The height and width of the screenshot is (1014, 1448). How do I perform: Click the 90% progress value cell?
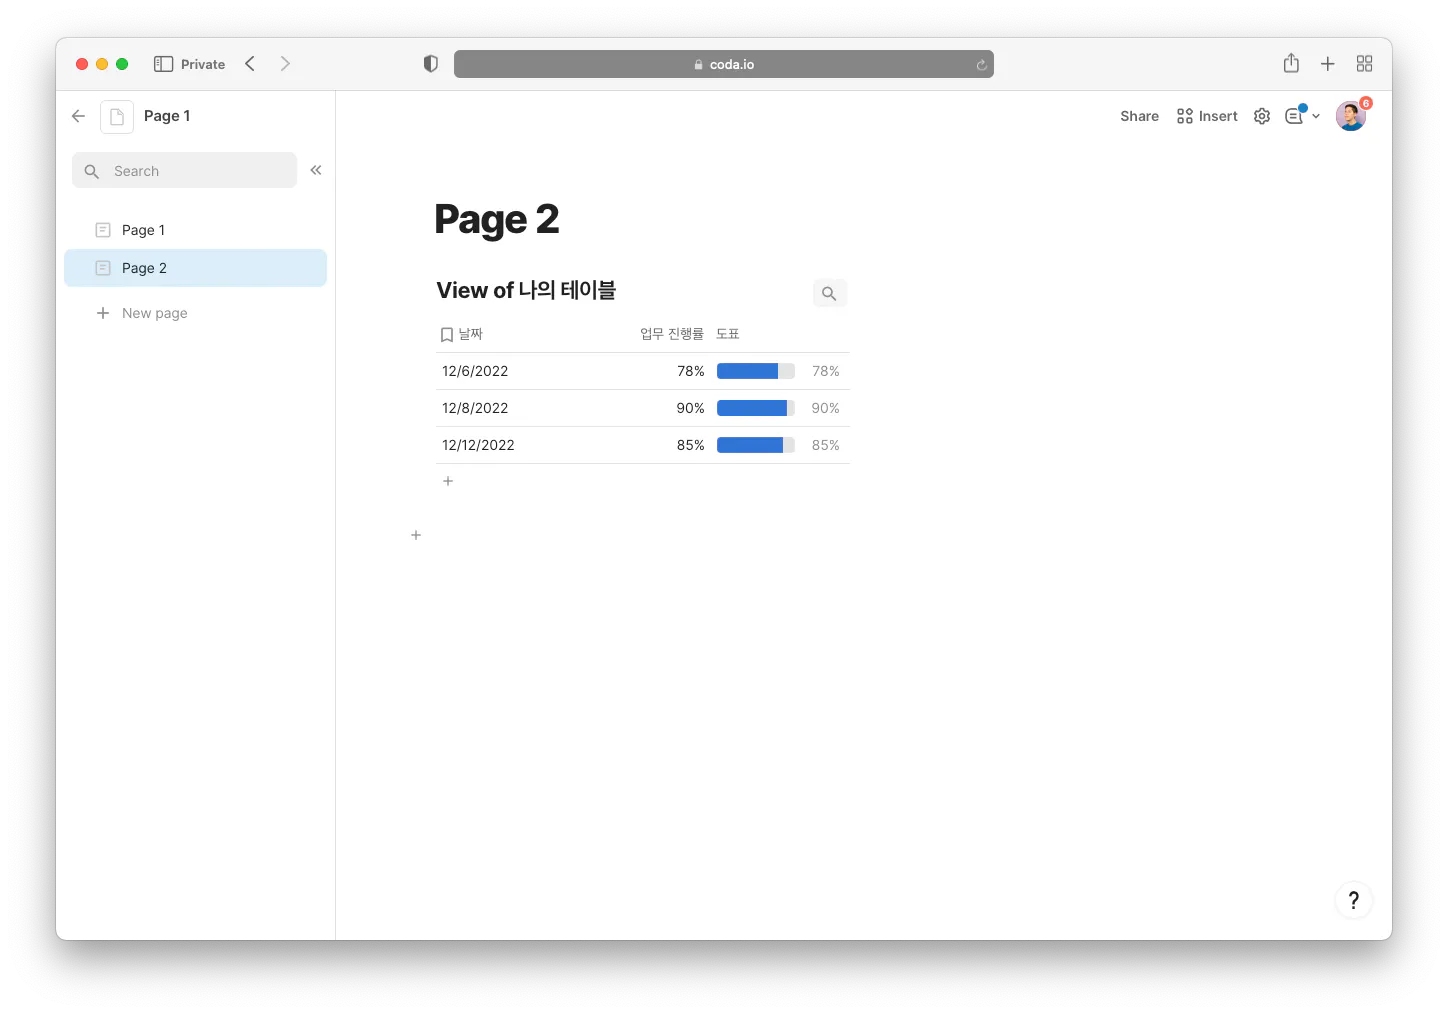coord(691,408)
